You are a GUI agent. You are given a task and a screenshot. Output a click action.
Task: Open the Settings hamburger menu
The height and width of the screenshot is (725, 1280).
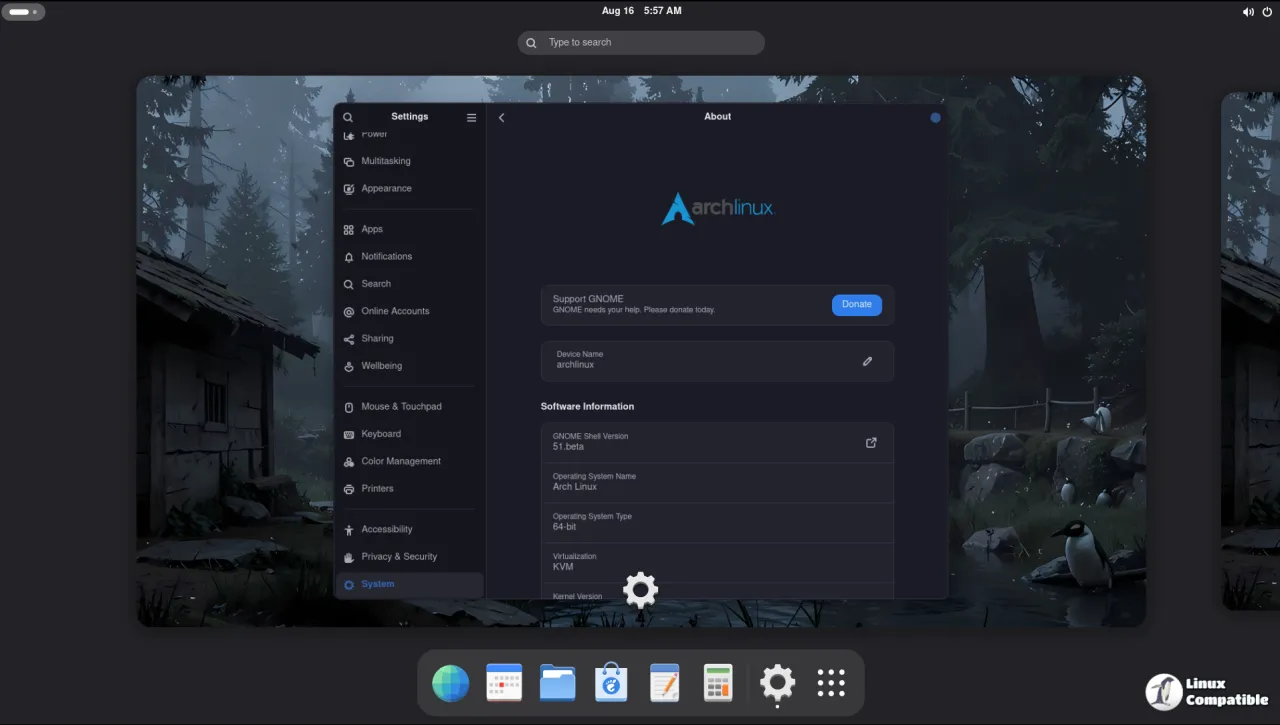tap(472, 117)
